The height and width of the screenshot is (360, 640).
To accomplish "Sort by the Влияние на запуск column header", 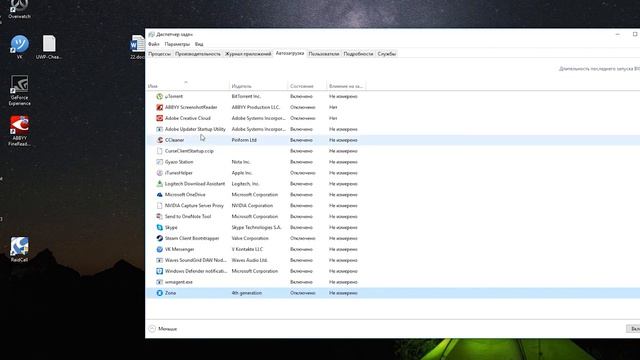I will click(346, 86).
